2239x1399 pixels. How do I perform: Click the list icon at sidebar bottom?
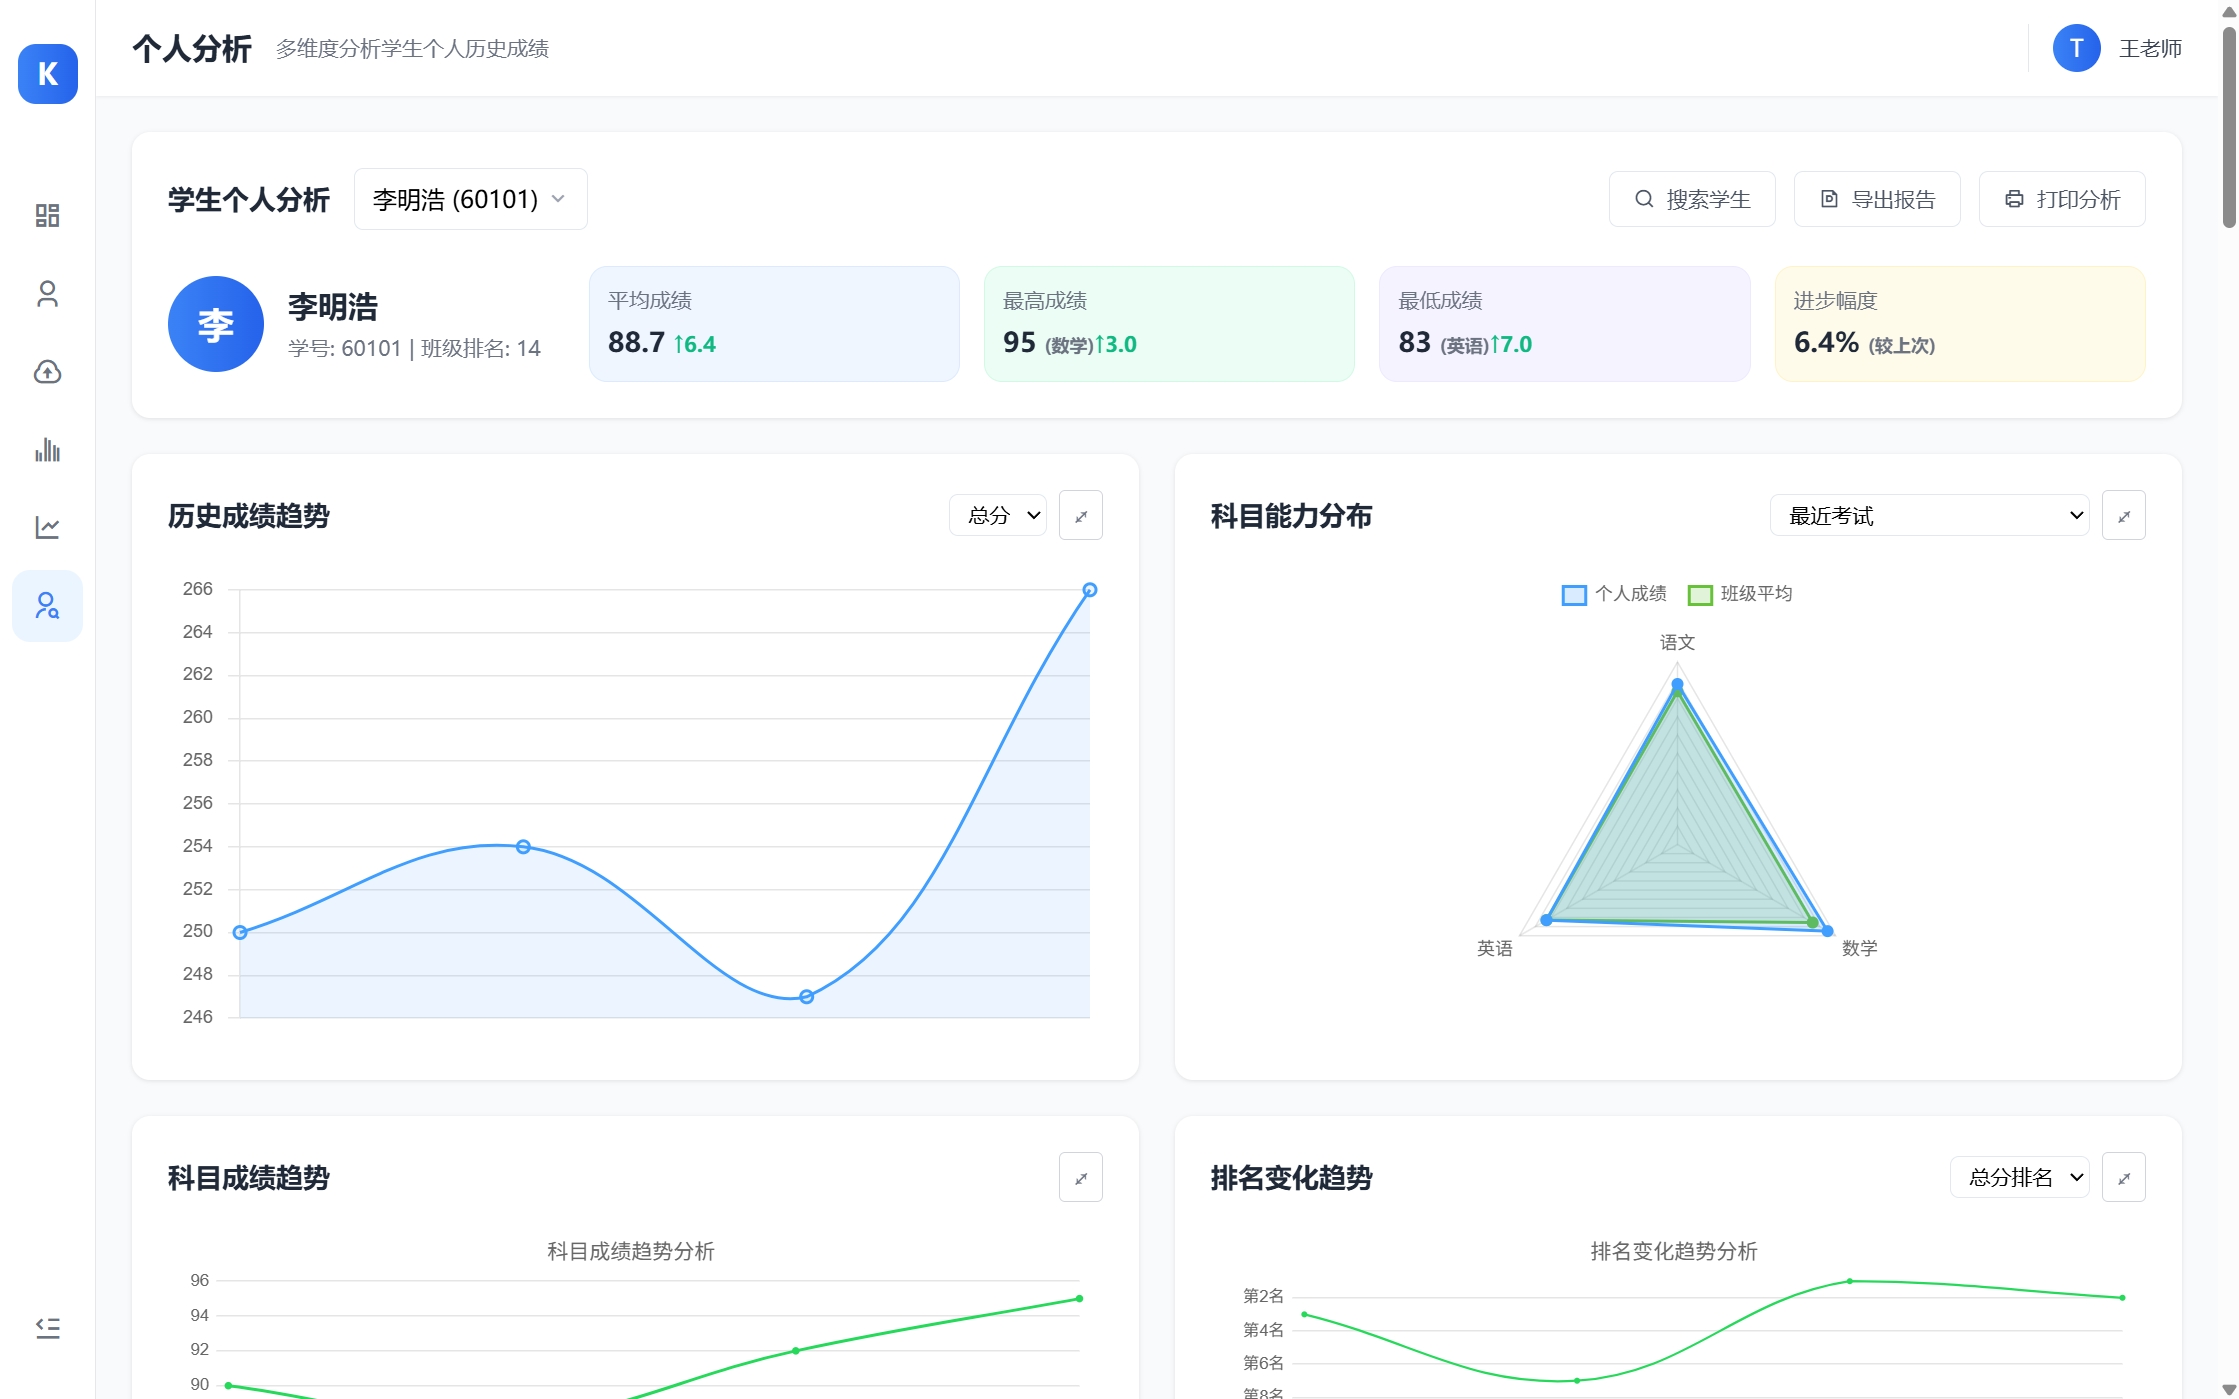click(47, 1327)
